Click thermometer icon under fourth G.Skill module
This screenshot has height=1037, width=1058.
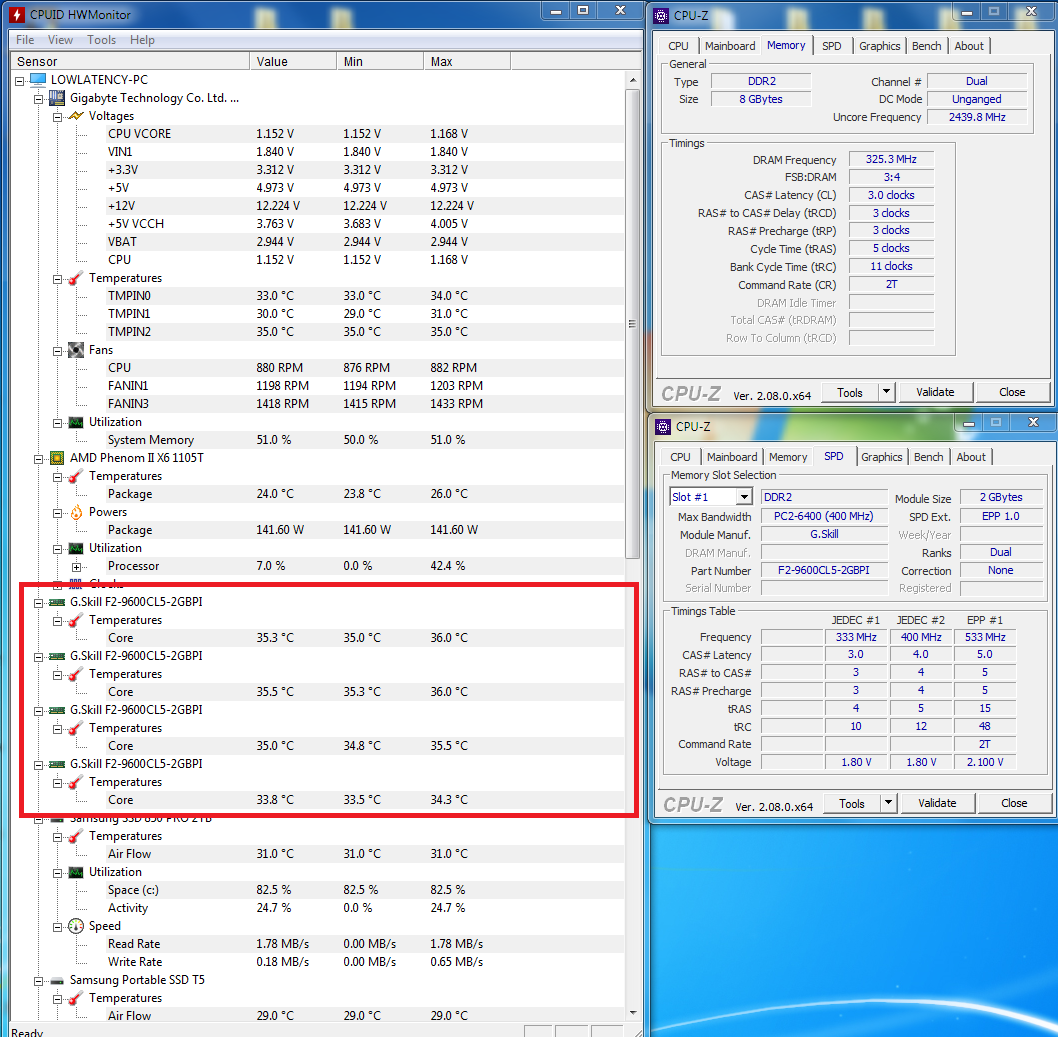click(76, 782)
